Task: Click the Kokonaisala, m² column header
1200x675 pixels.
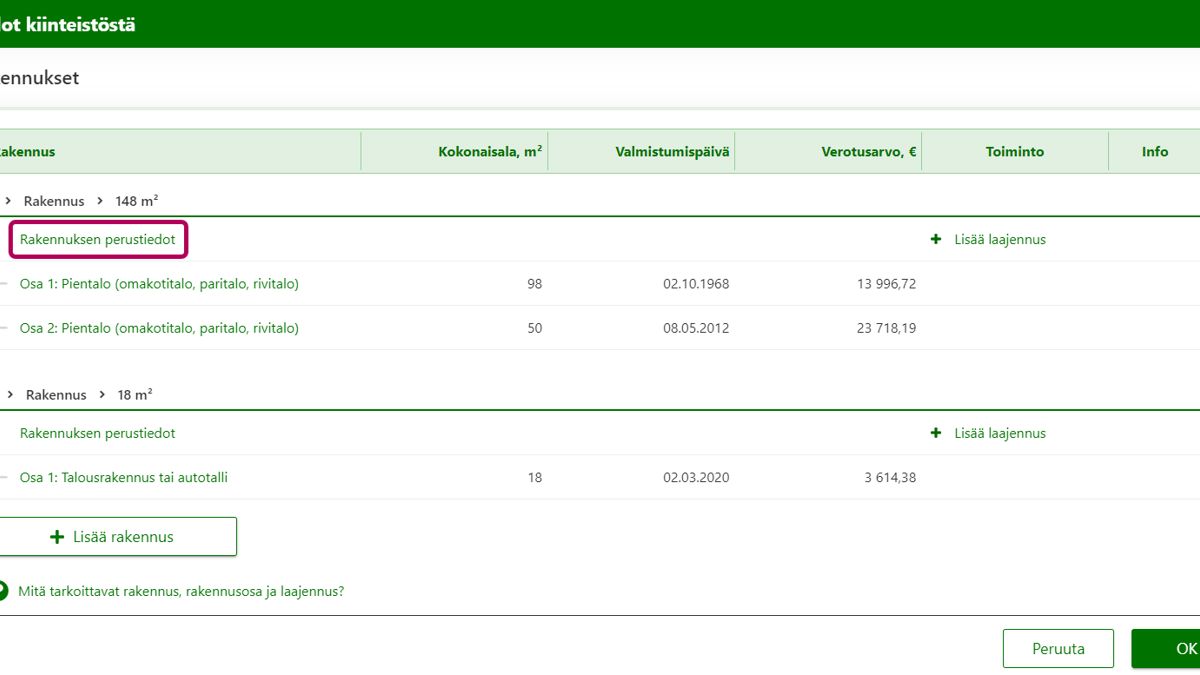Action: click(490, 152)
